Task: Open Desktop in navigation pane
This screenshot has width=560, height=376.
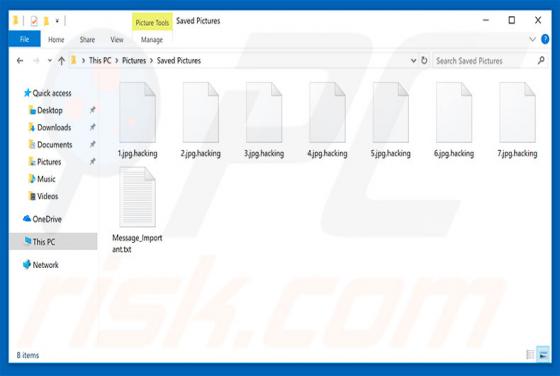Action: point(50,110)
